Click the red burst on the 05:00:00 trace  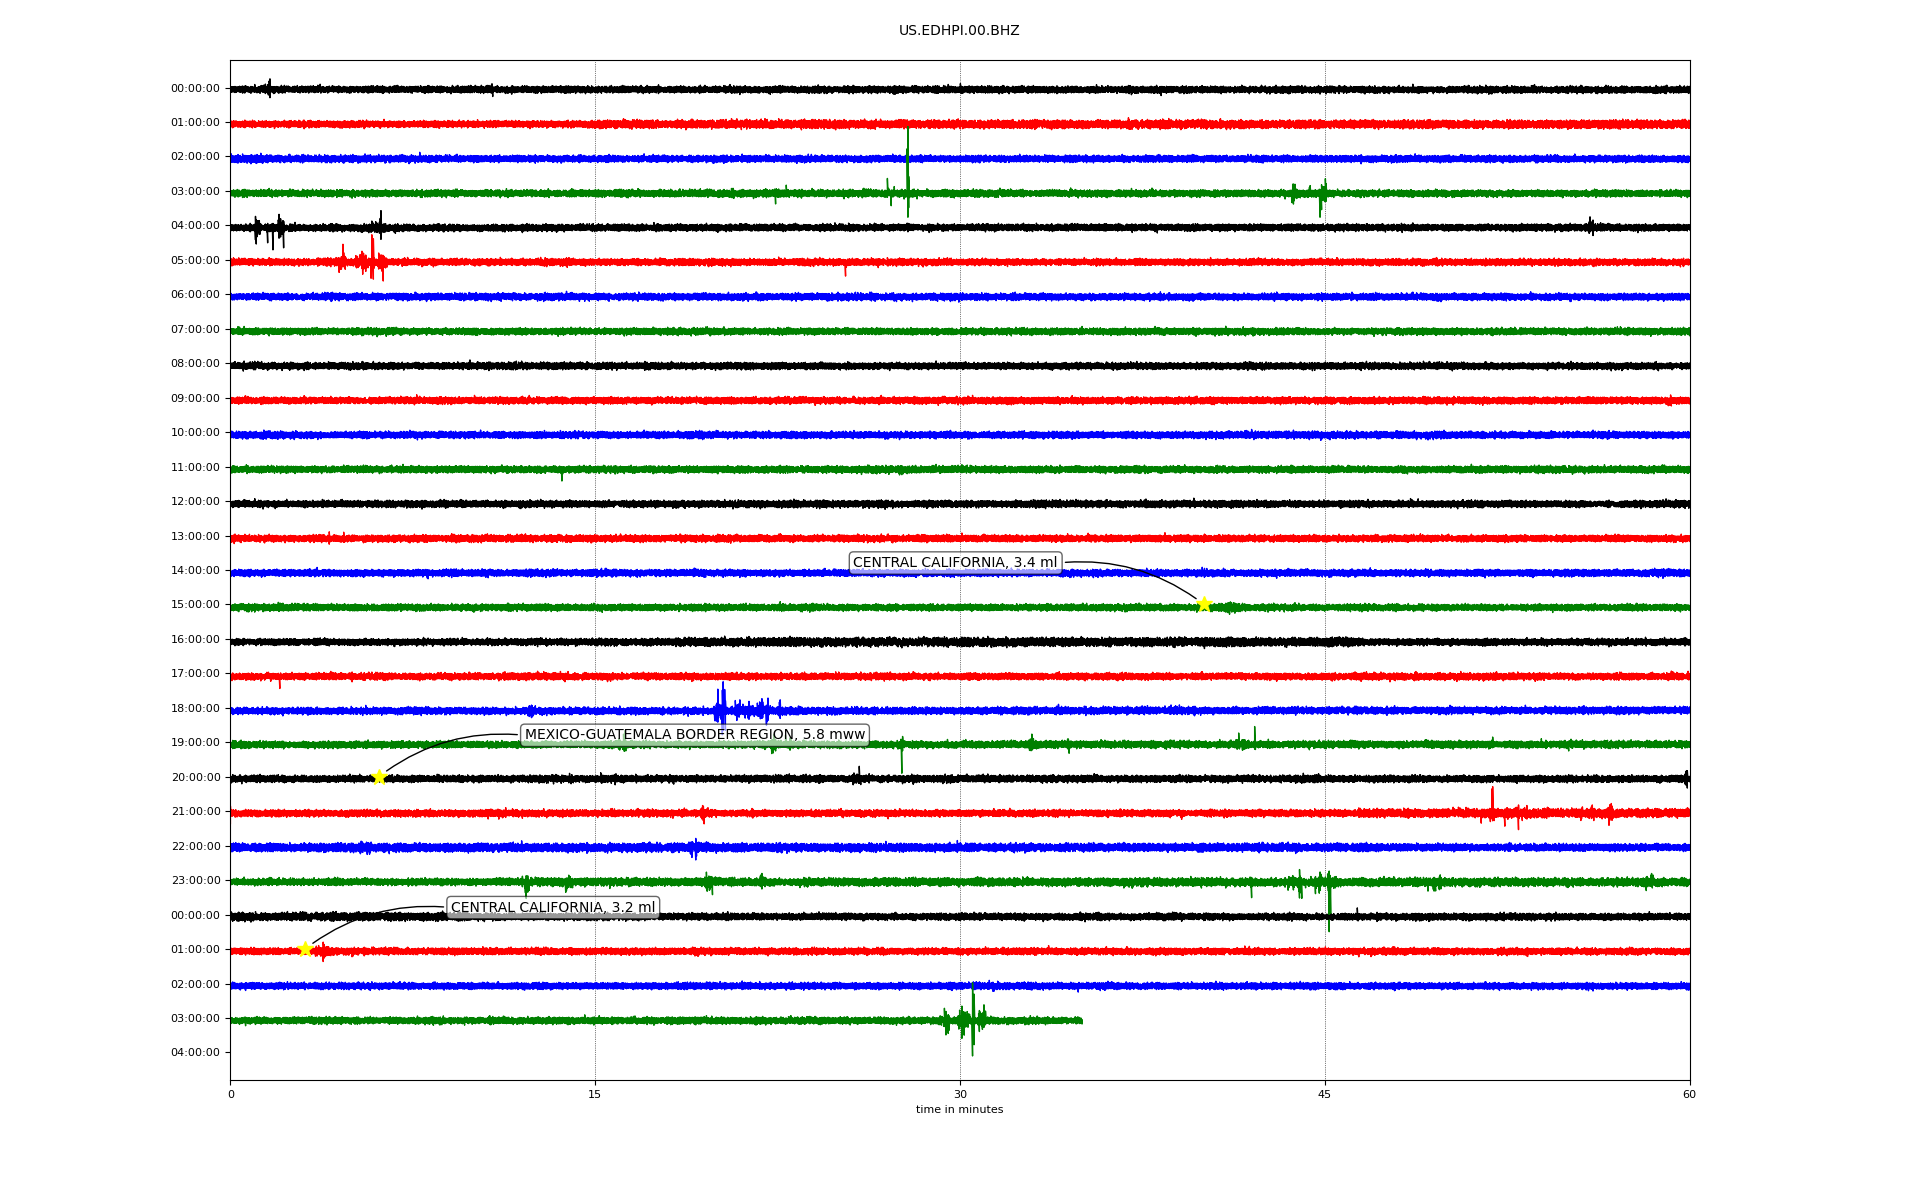364,262
